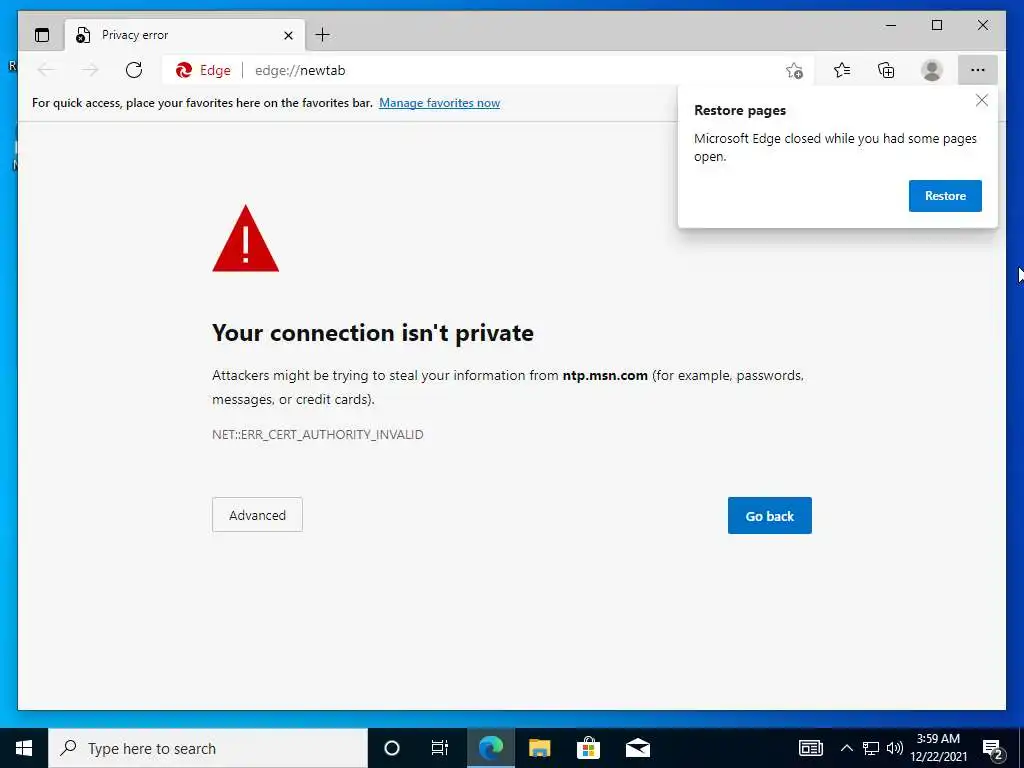
Task: Add this page to favorites star icon
Action: click(794, 71)
